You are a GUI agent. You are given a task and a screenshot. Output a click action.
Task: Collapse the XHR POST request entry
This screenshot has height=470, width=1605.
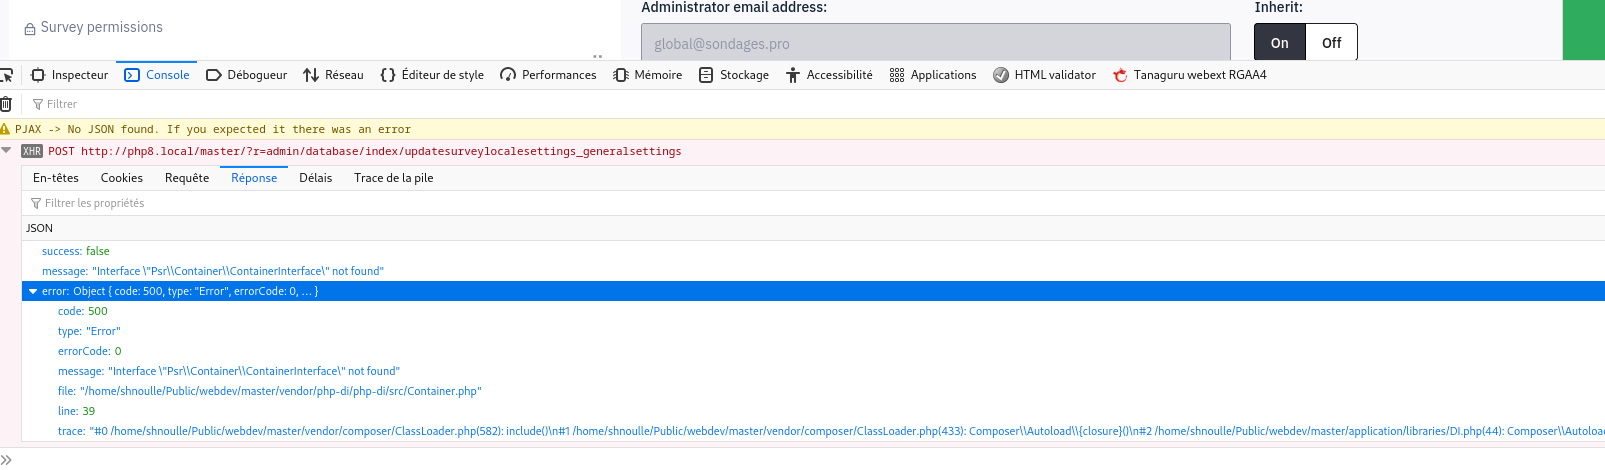coord(7,151)
